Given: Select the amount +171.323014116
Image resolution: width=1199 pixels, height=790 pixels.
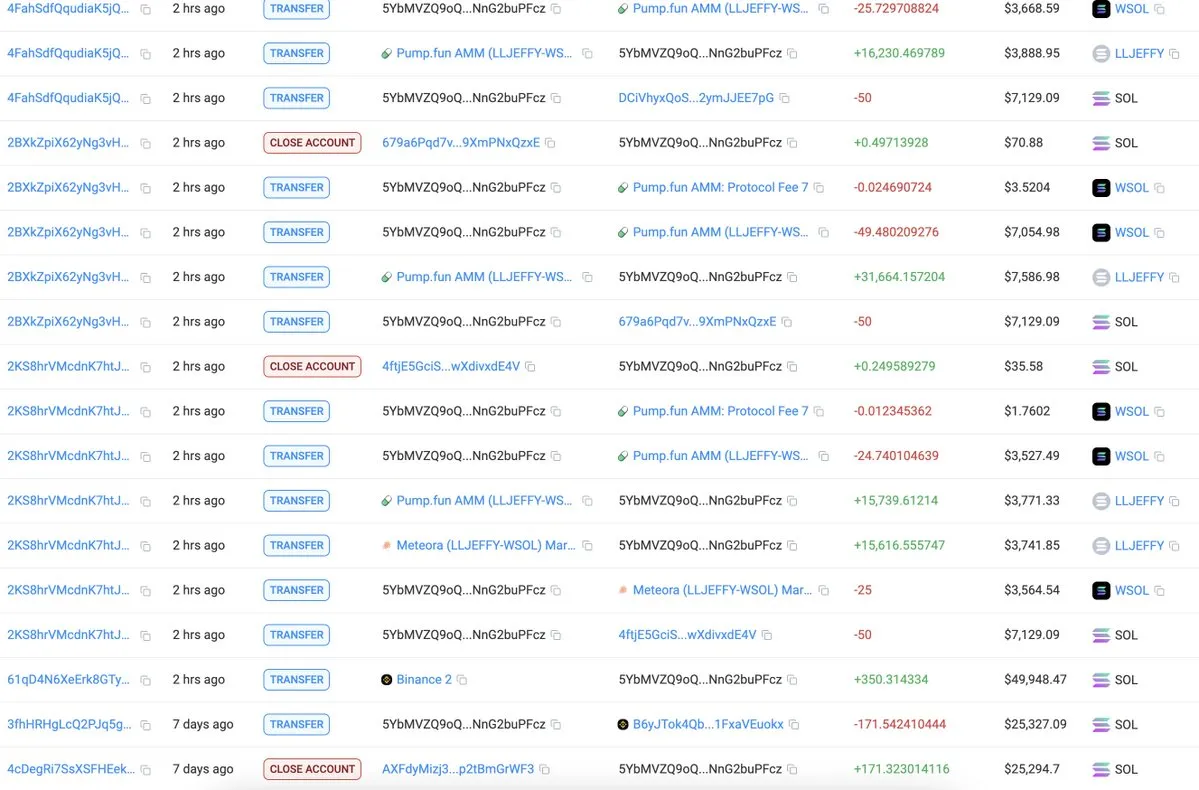Looking at the screenshot, I should coord(902,769).
